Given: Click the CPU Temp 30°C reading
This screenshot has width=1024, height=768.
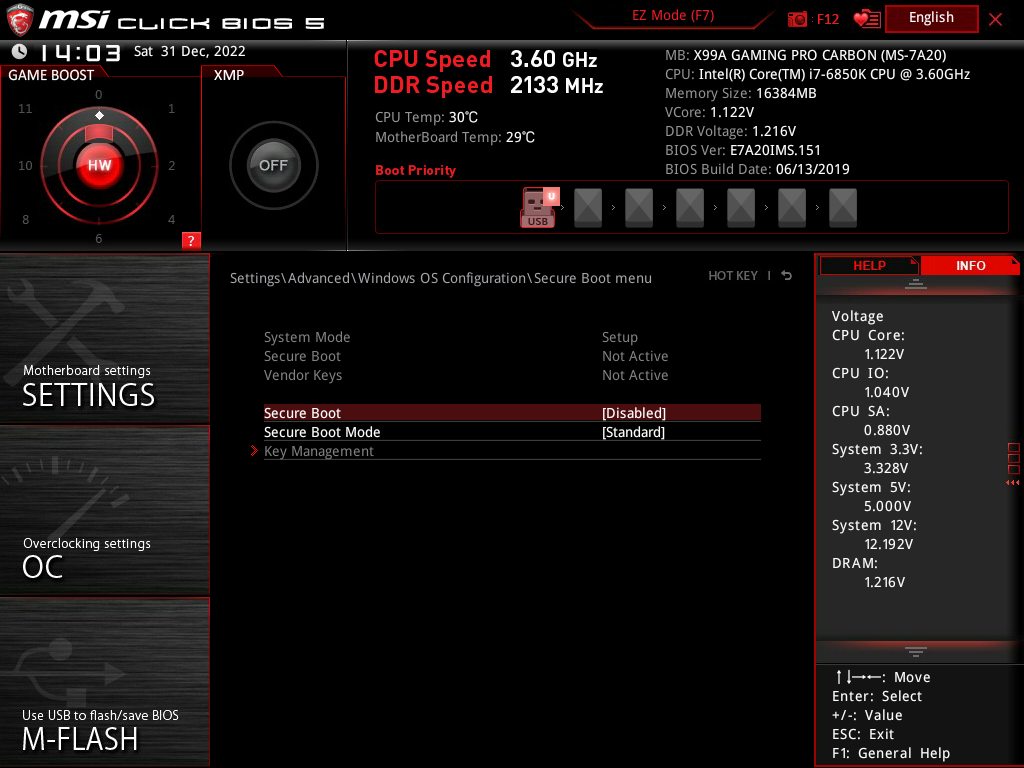Looking at the screenshot, I should 426,118.
